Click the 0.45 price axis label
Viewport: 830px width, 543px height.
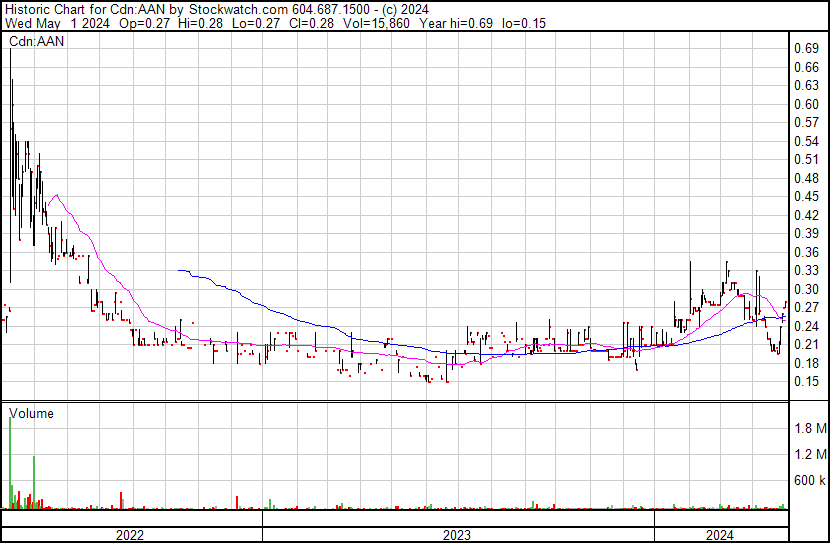pyautogui.click(x=806, y=196)
